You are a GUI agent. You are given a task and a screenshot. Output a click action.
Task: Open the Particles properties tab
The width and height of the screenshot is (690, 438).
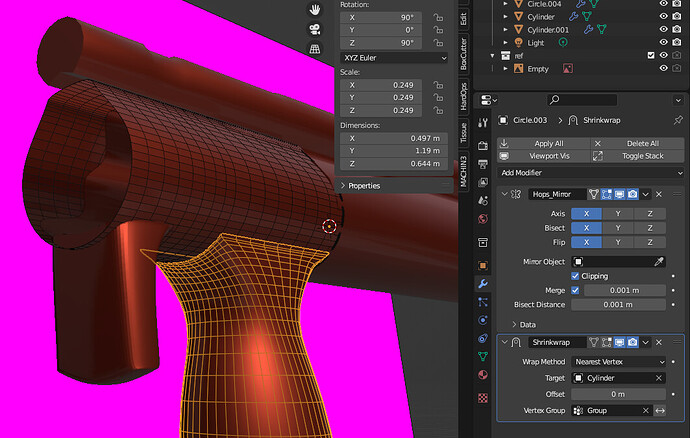click(x=483, y=302)
